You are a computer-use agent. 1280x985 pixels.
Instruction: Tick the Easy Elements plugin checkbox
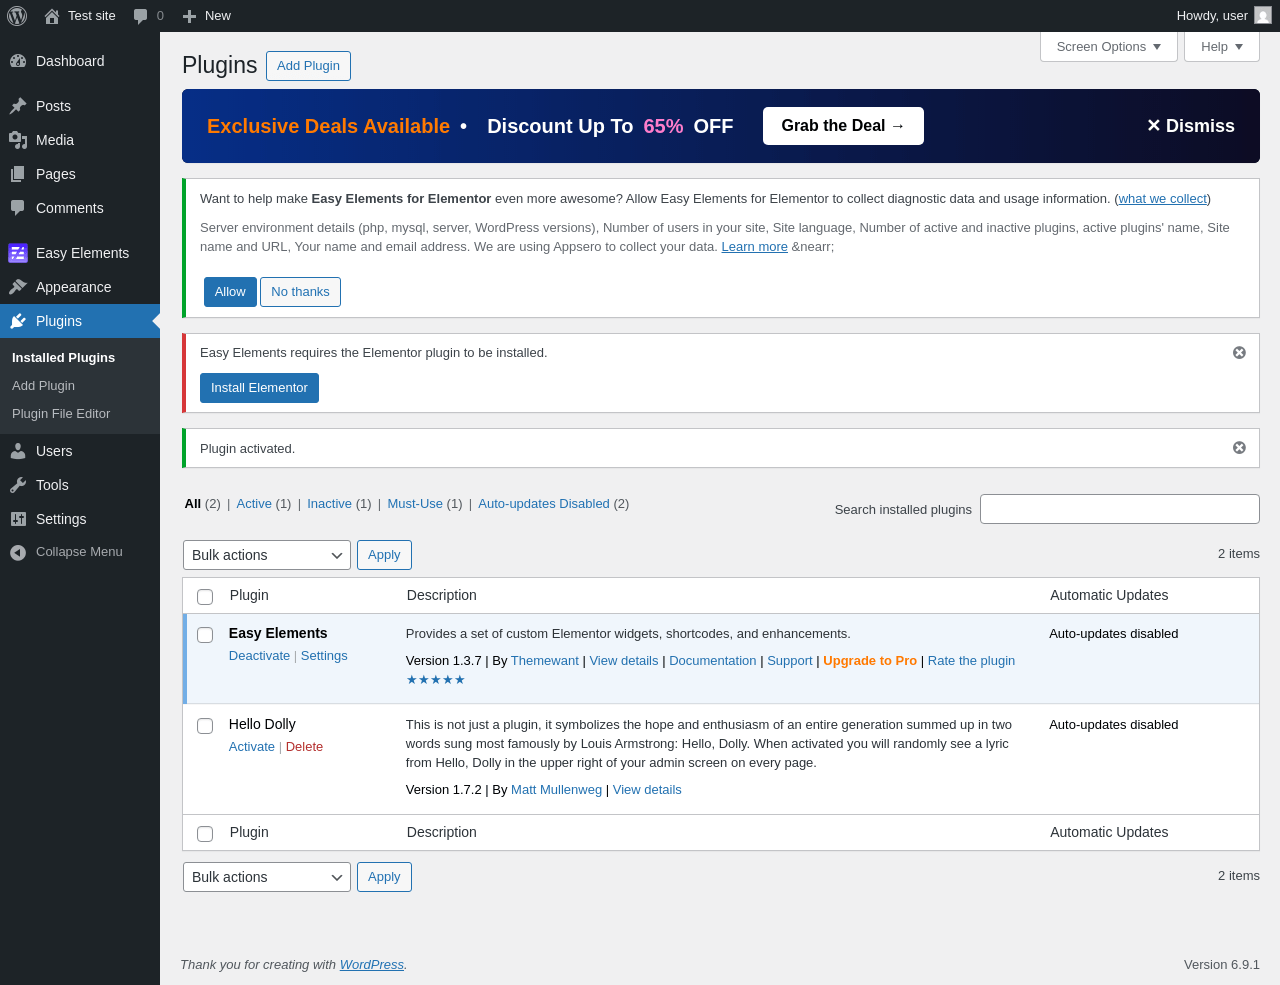pos(205,635)
